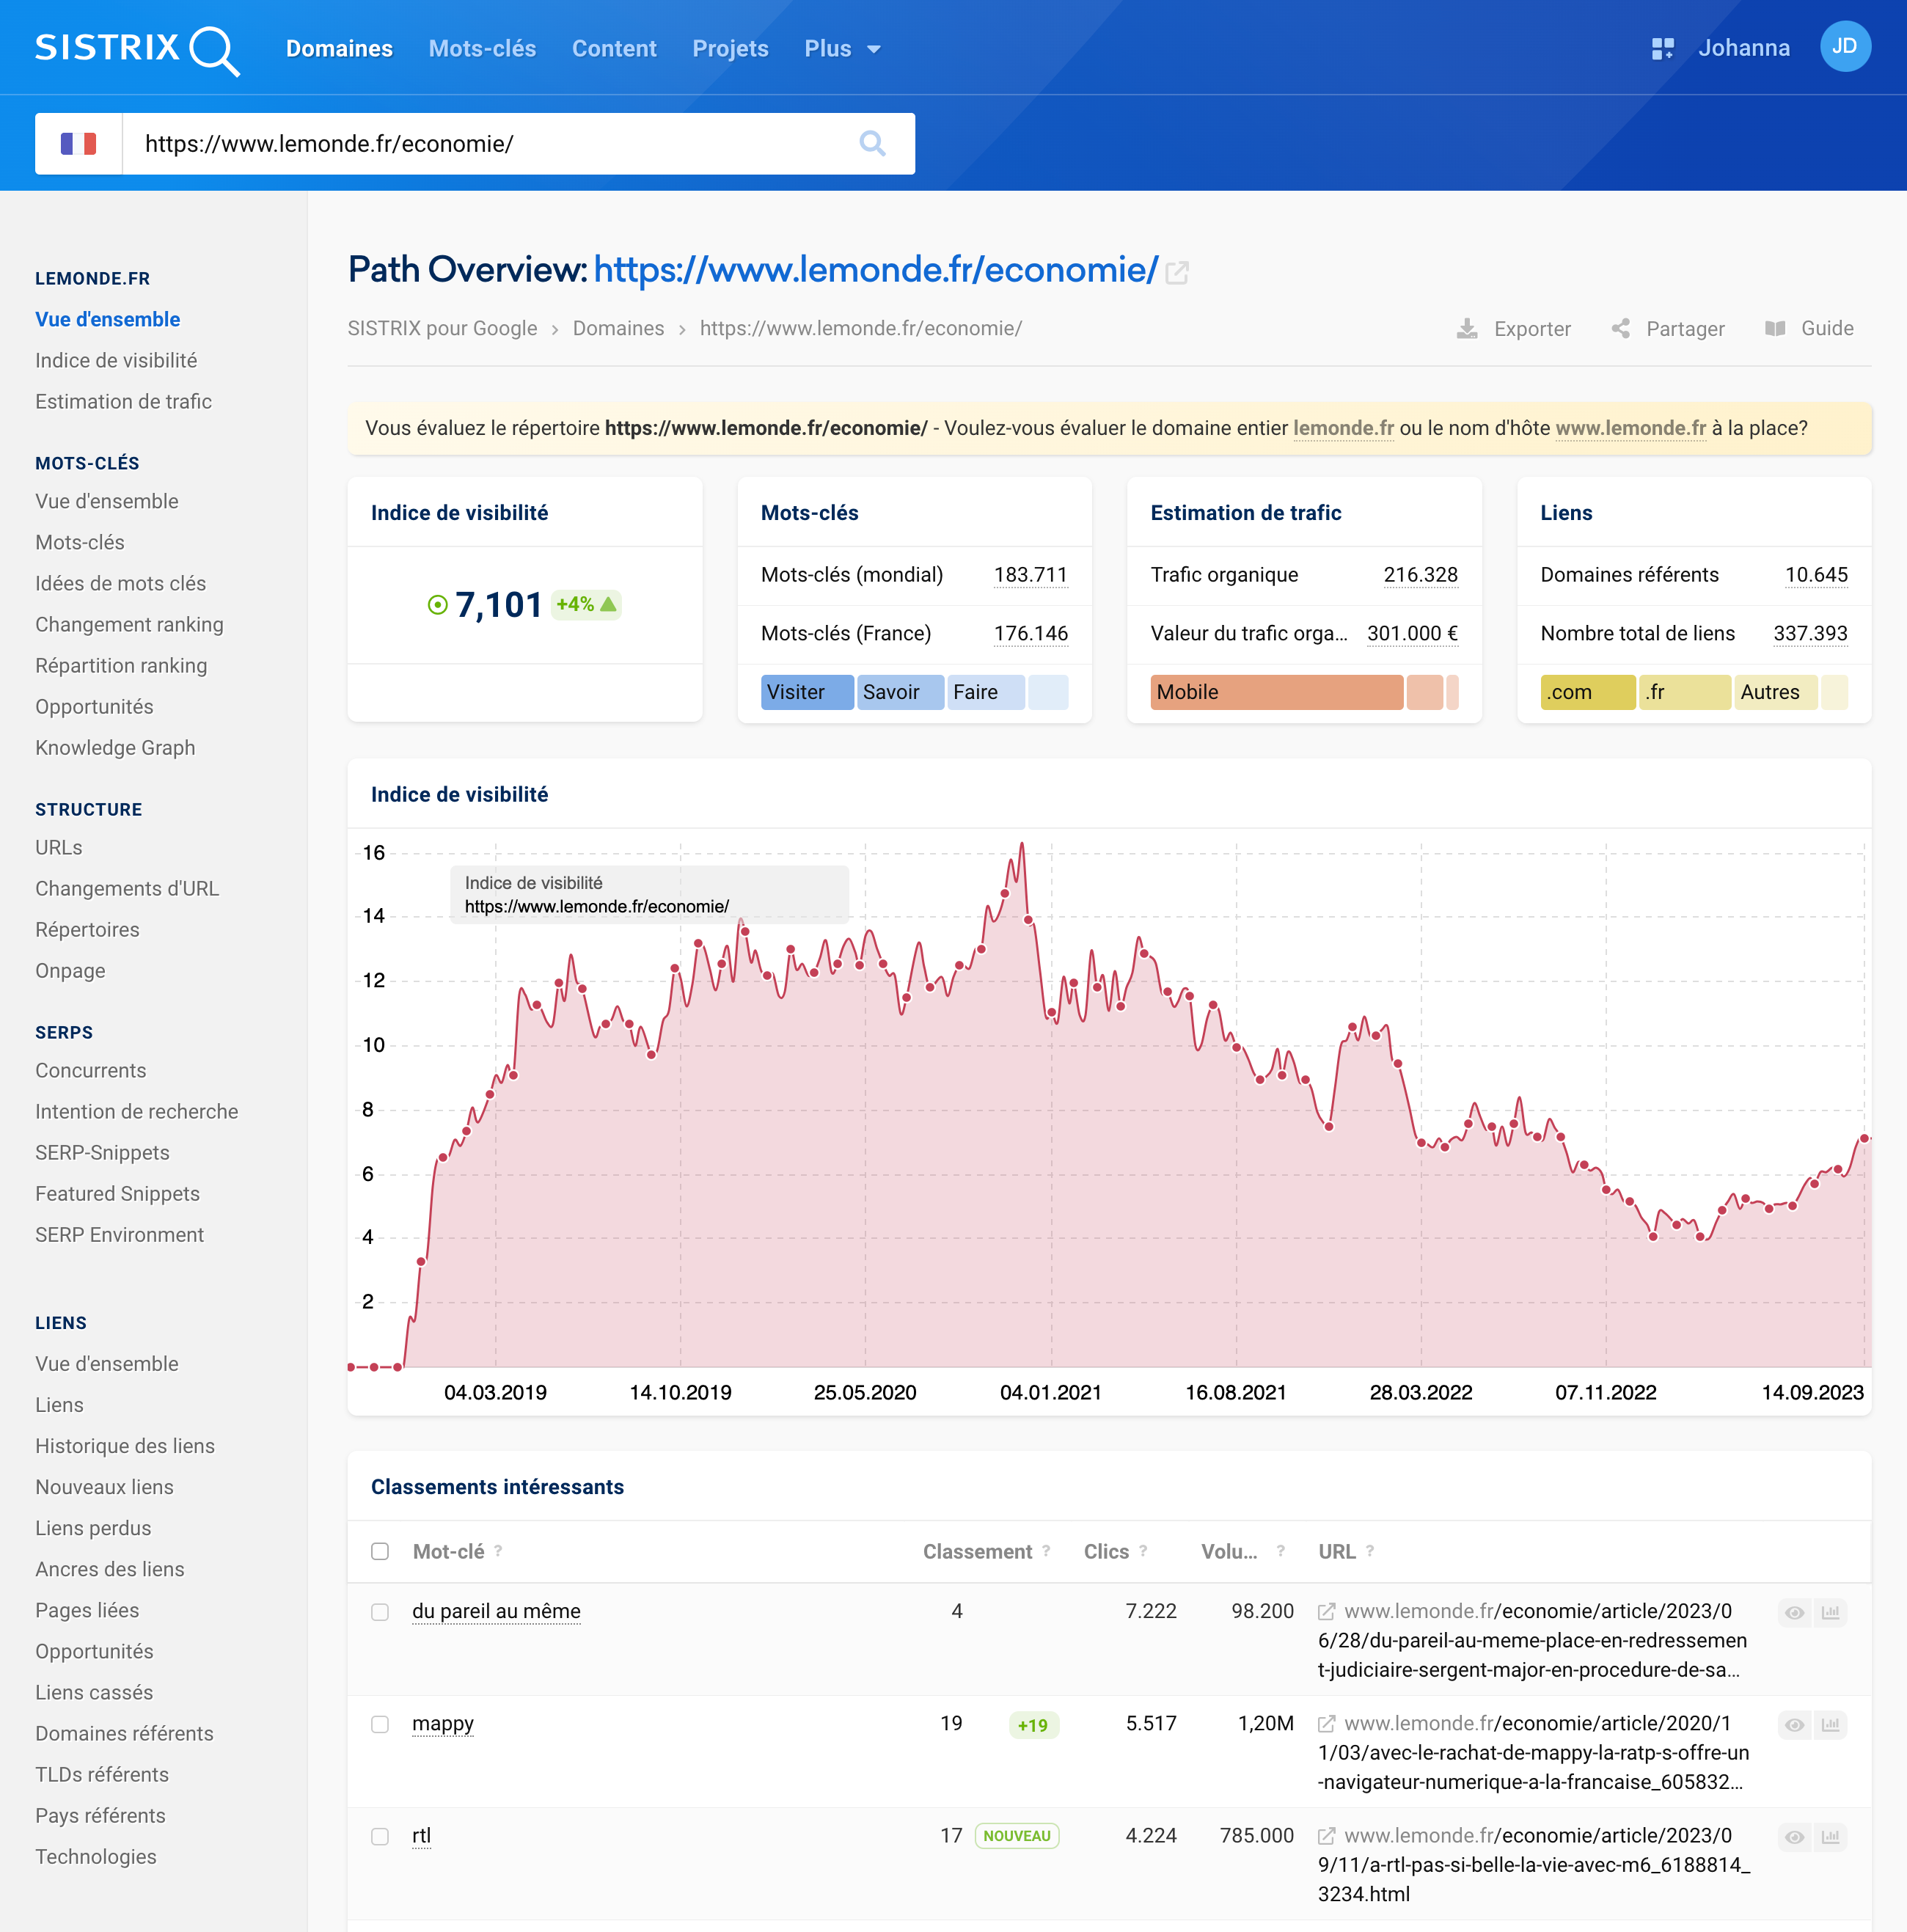This screenshot has width=1907, height=1932.
Task: Select the Mots-clés menu tab
Action: (482, 47)
